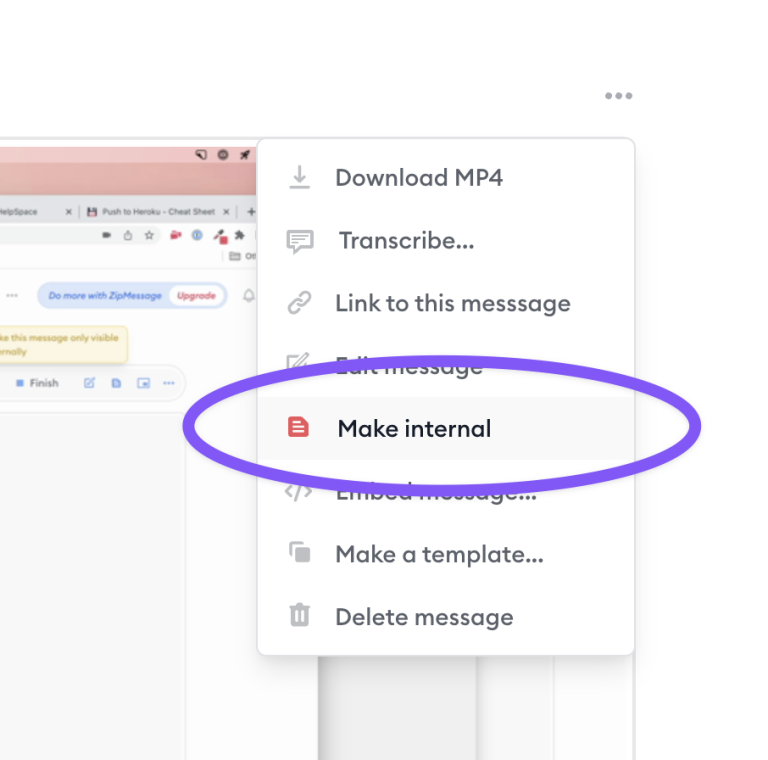Viewport: 768px width, 760px height.
Task: Close the Push to Heroku browser tab
Action: [x=226, y=212]
